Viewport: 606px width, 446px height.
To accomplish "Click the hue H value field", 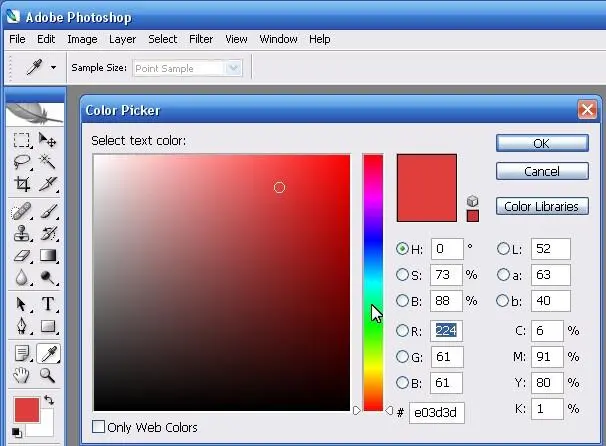I will [447, 249].
